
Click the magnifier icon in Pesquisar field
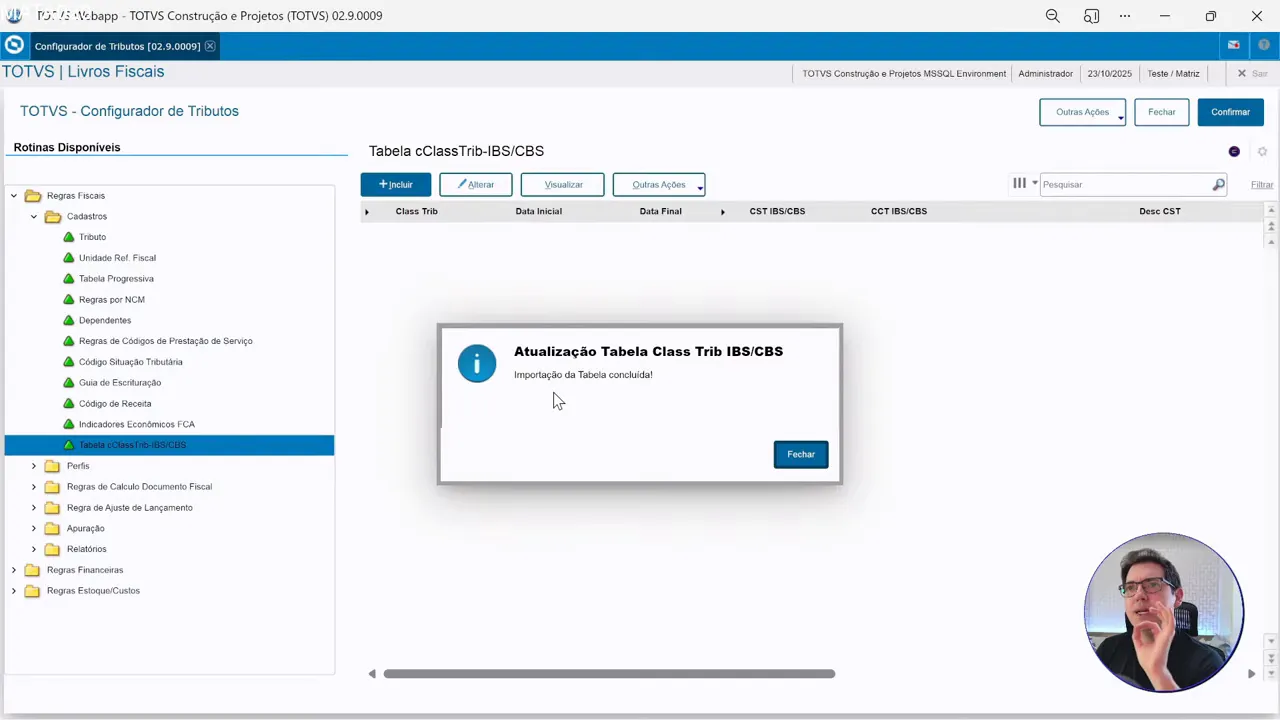pyautogui.click(x=1218, y=185)
